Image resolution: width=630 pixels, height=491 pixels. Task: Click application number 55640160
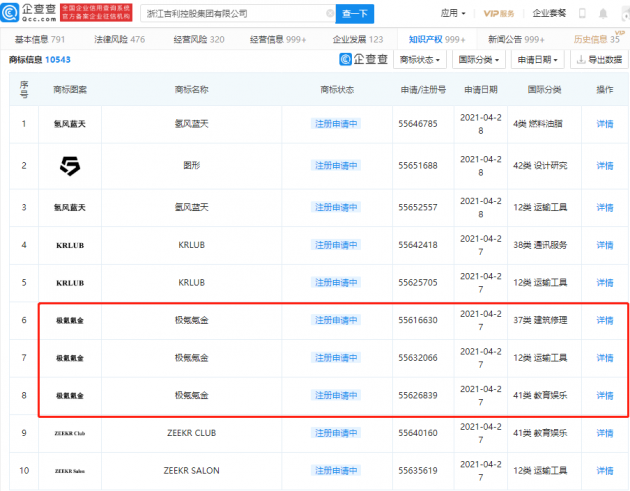(x=418, y=433)
